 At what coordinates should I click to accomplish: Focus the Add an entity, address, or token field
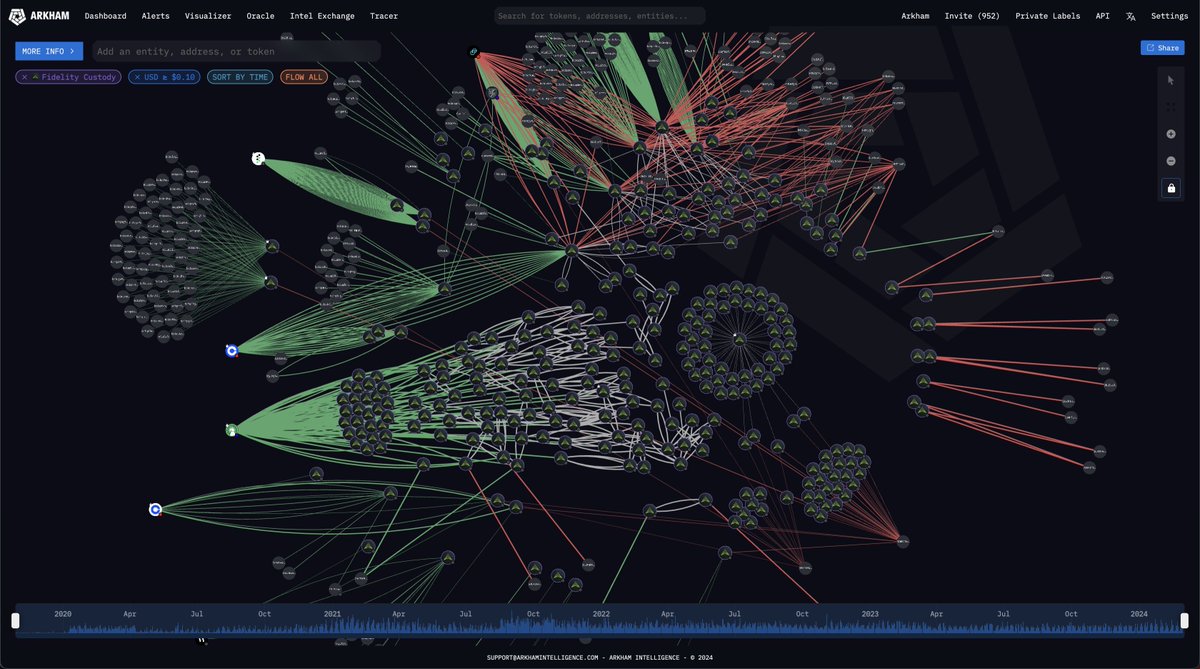pos(236,51)
